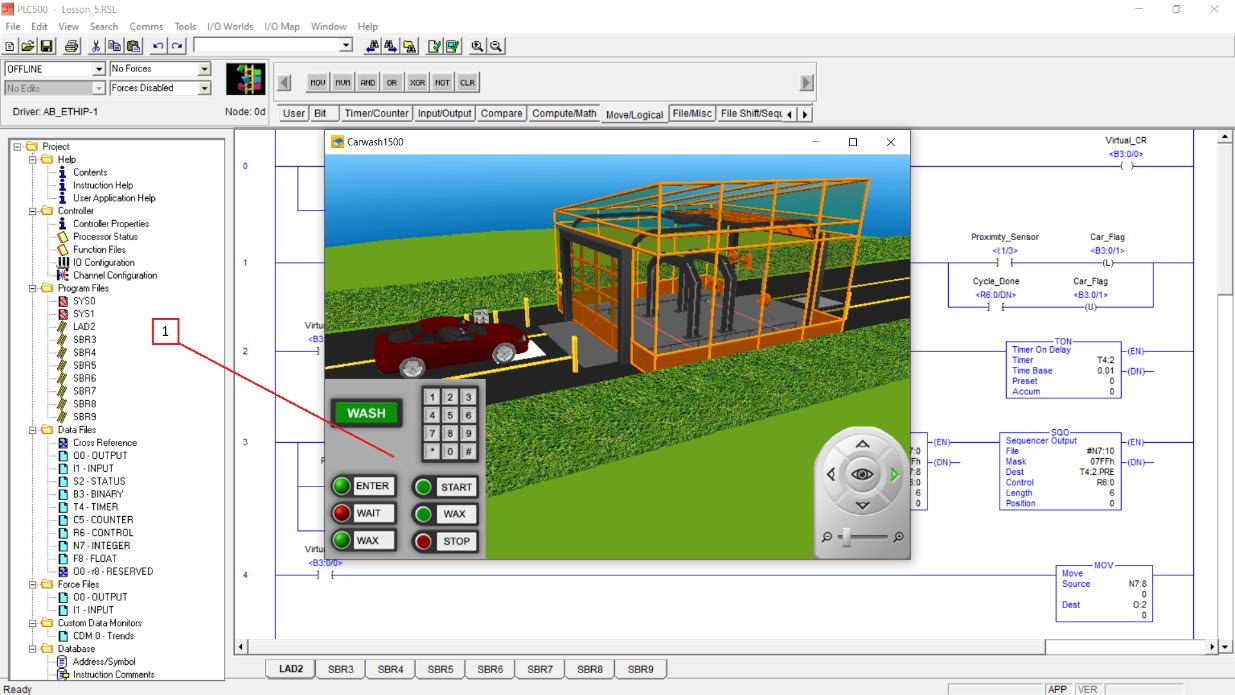Open the search combo box dropdown in toolbar
Screen dimensions: 1235x695
coord(346,46)
